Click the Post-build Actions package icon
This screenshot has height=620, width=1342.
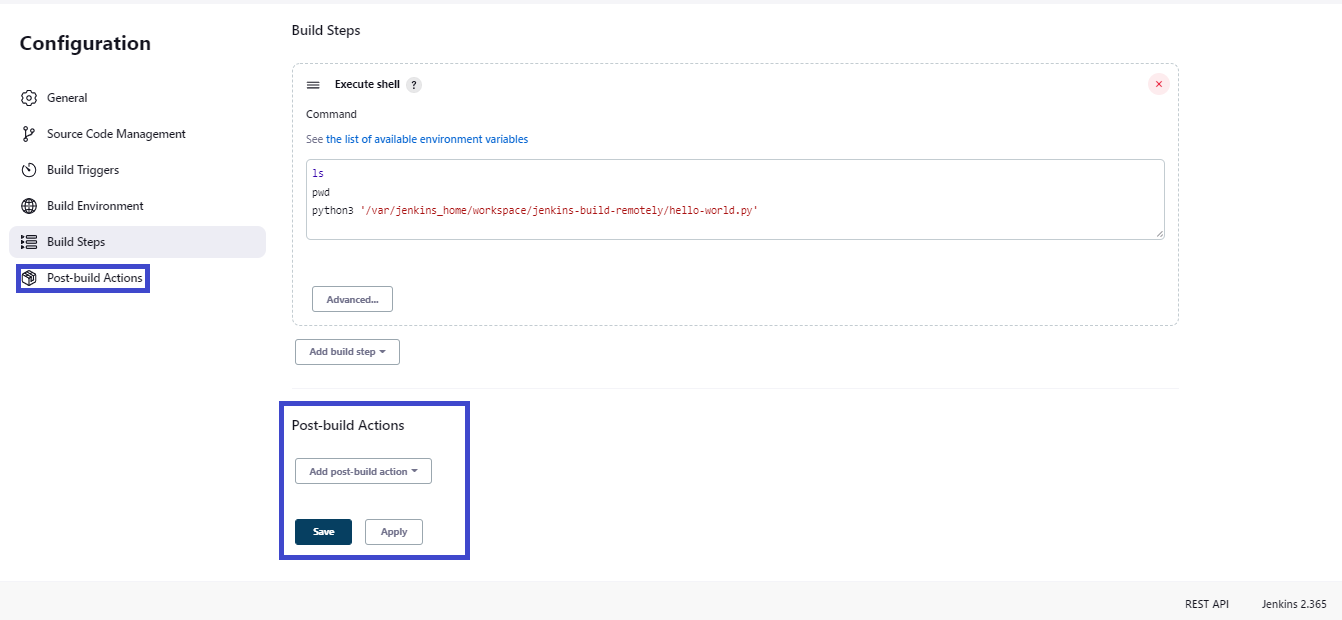[29, 278]
